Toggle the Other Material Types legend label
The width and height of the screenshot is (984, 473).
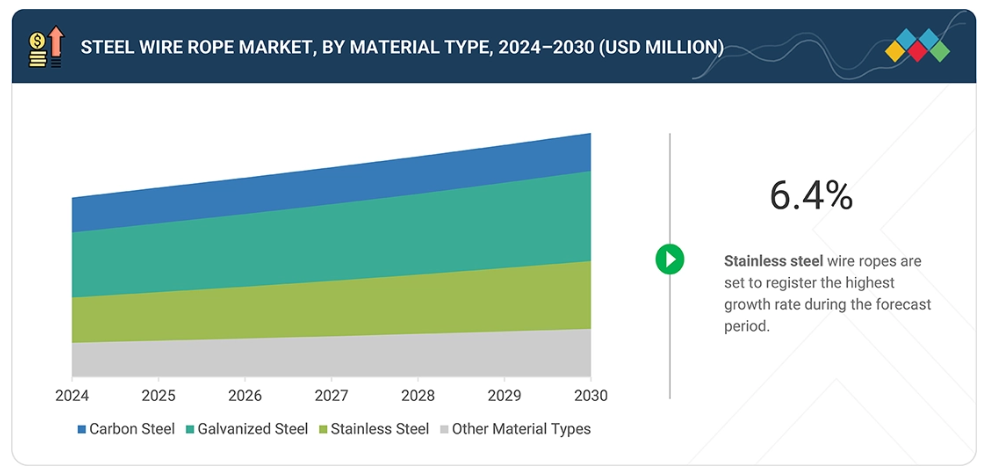[520, 429]
